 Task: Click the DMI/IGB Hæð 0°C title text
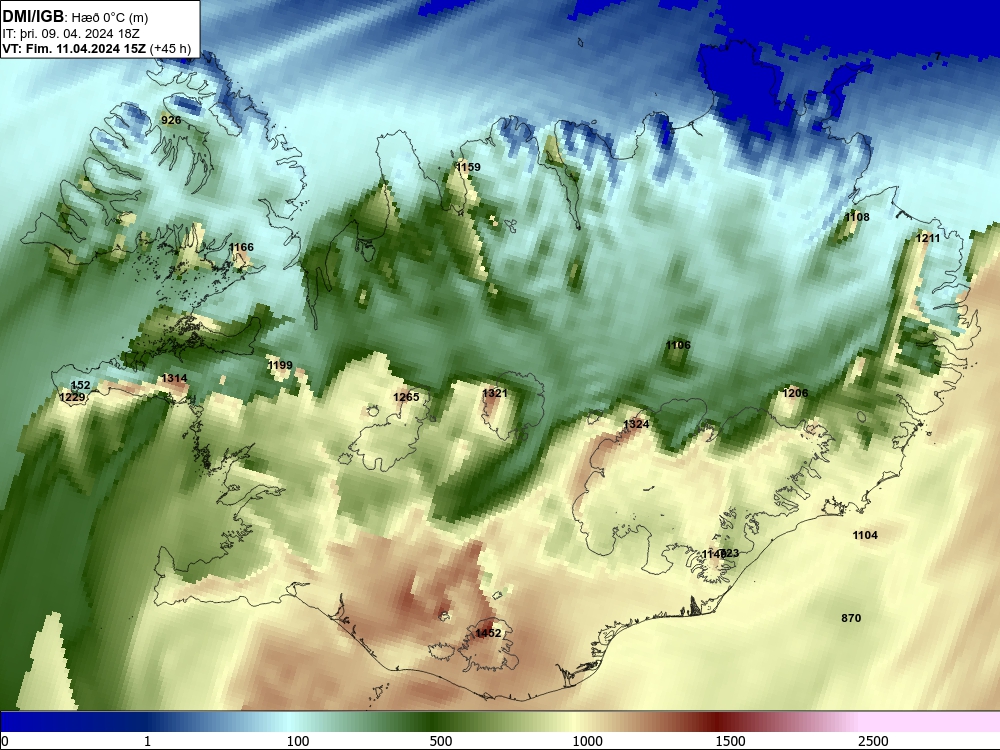(75, 16)
